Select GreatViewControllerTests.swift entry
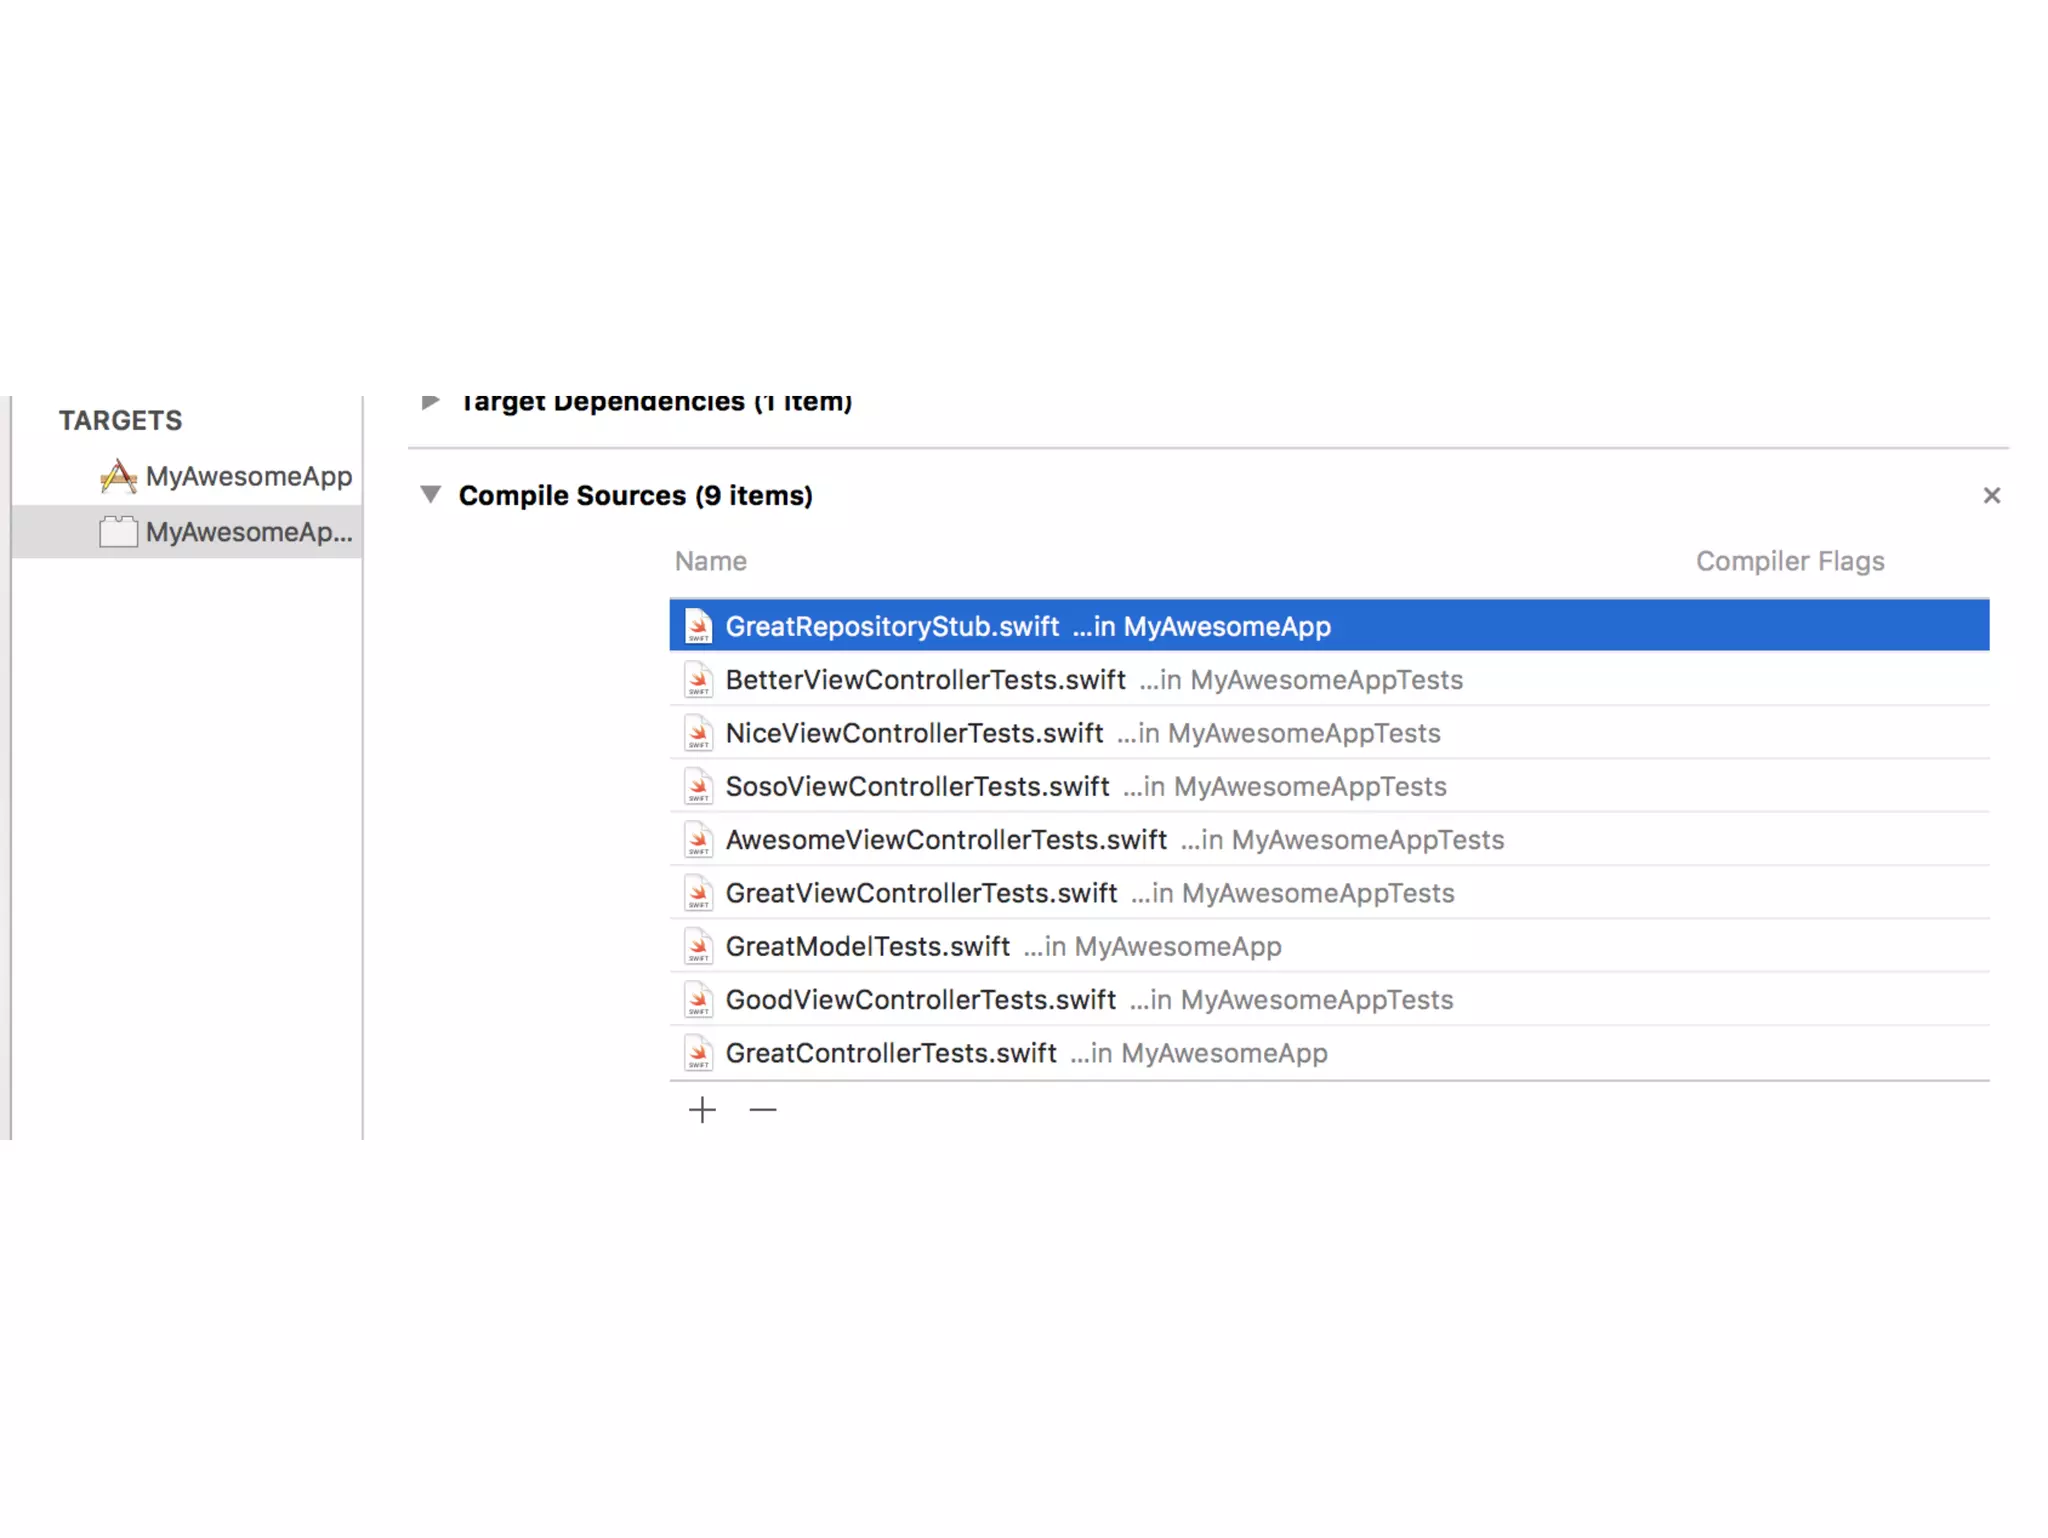The image size is (2048, 1538). click(921, 894)
